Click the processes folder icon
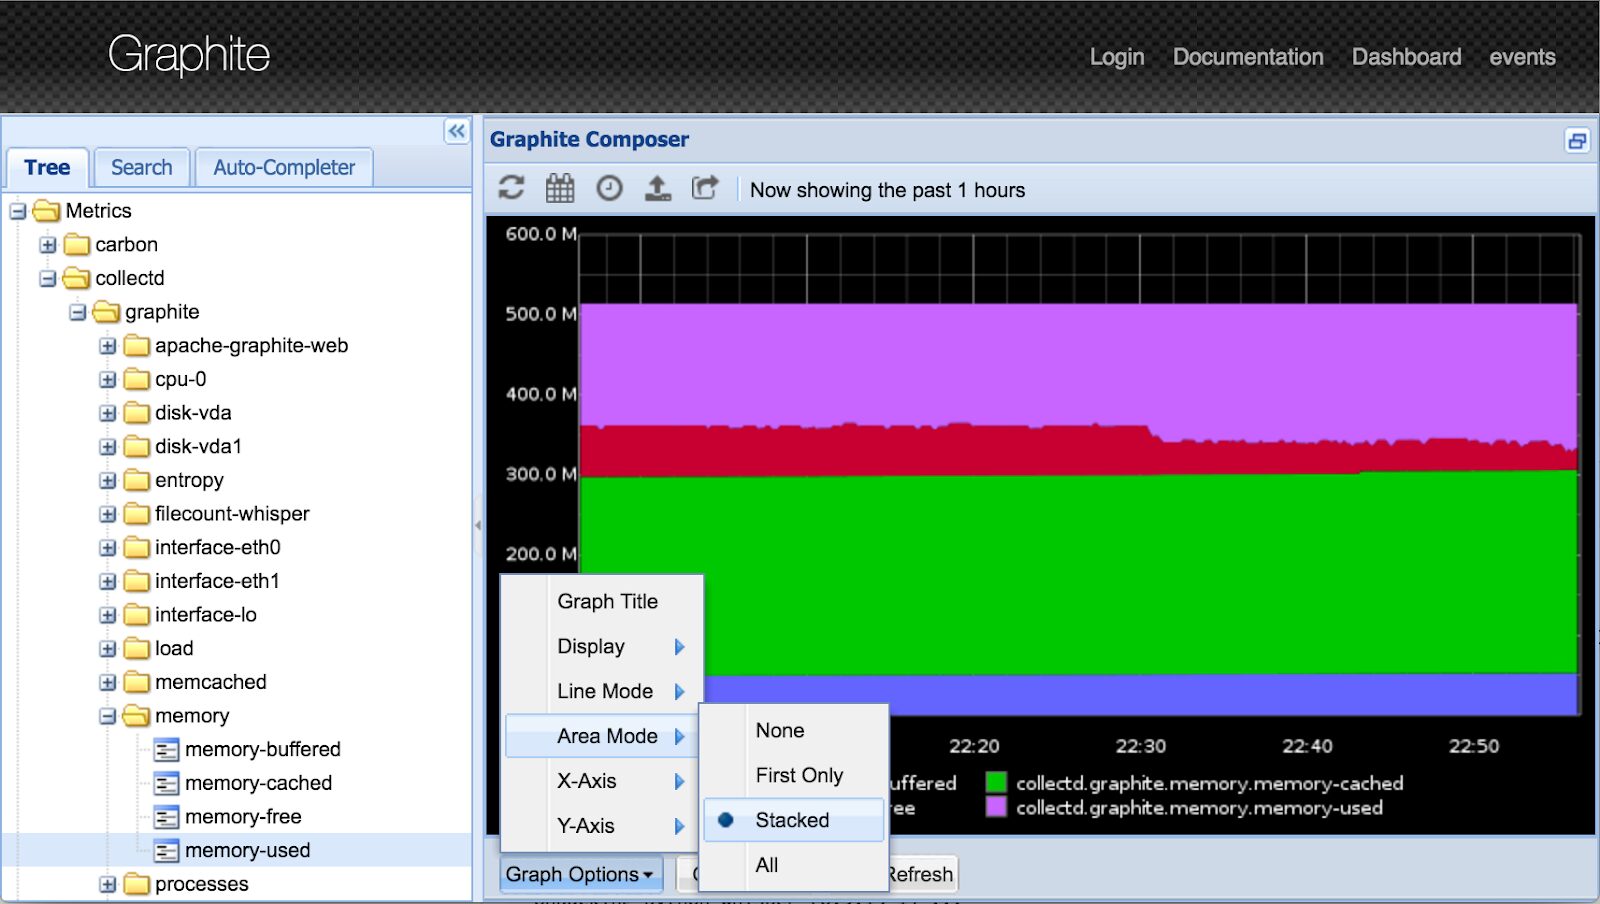Screen dimensions: 1600x904 coord(136,884)
